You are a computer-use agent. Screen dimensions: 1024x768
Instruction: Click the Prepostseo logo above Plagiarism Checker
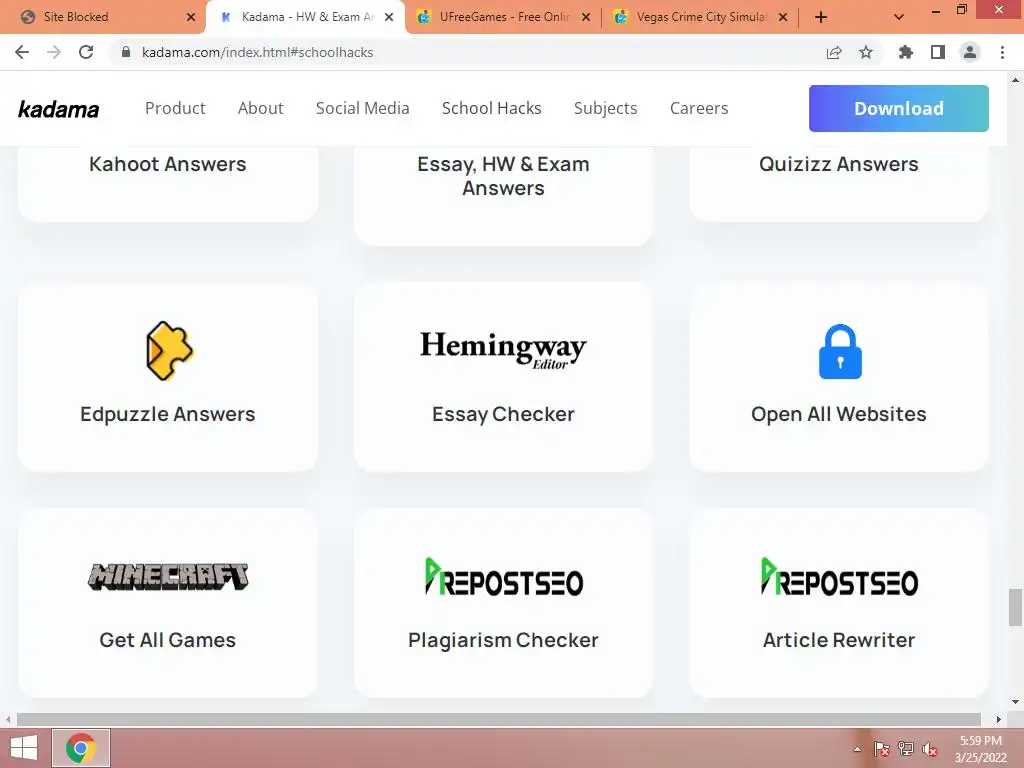(x=503, y=577)
